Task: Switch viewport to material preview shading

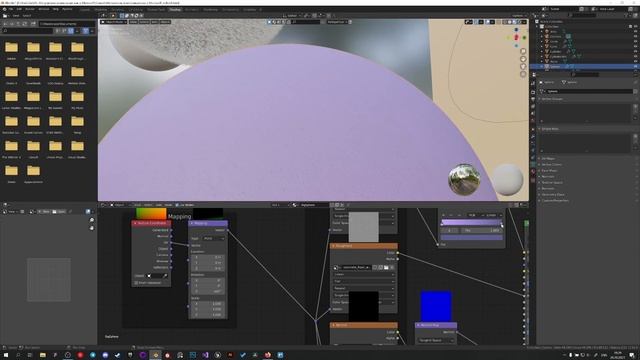Action: [x=514, y=22]
